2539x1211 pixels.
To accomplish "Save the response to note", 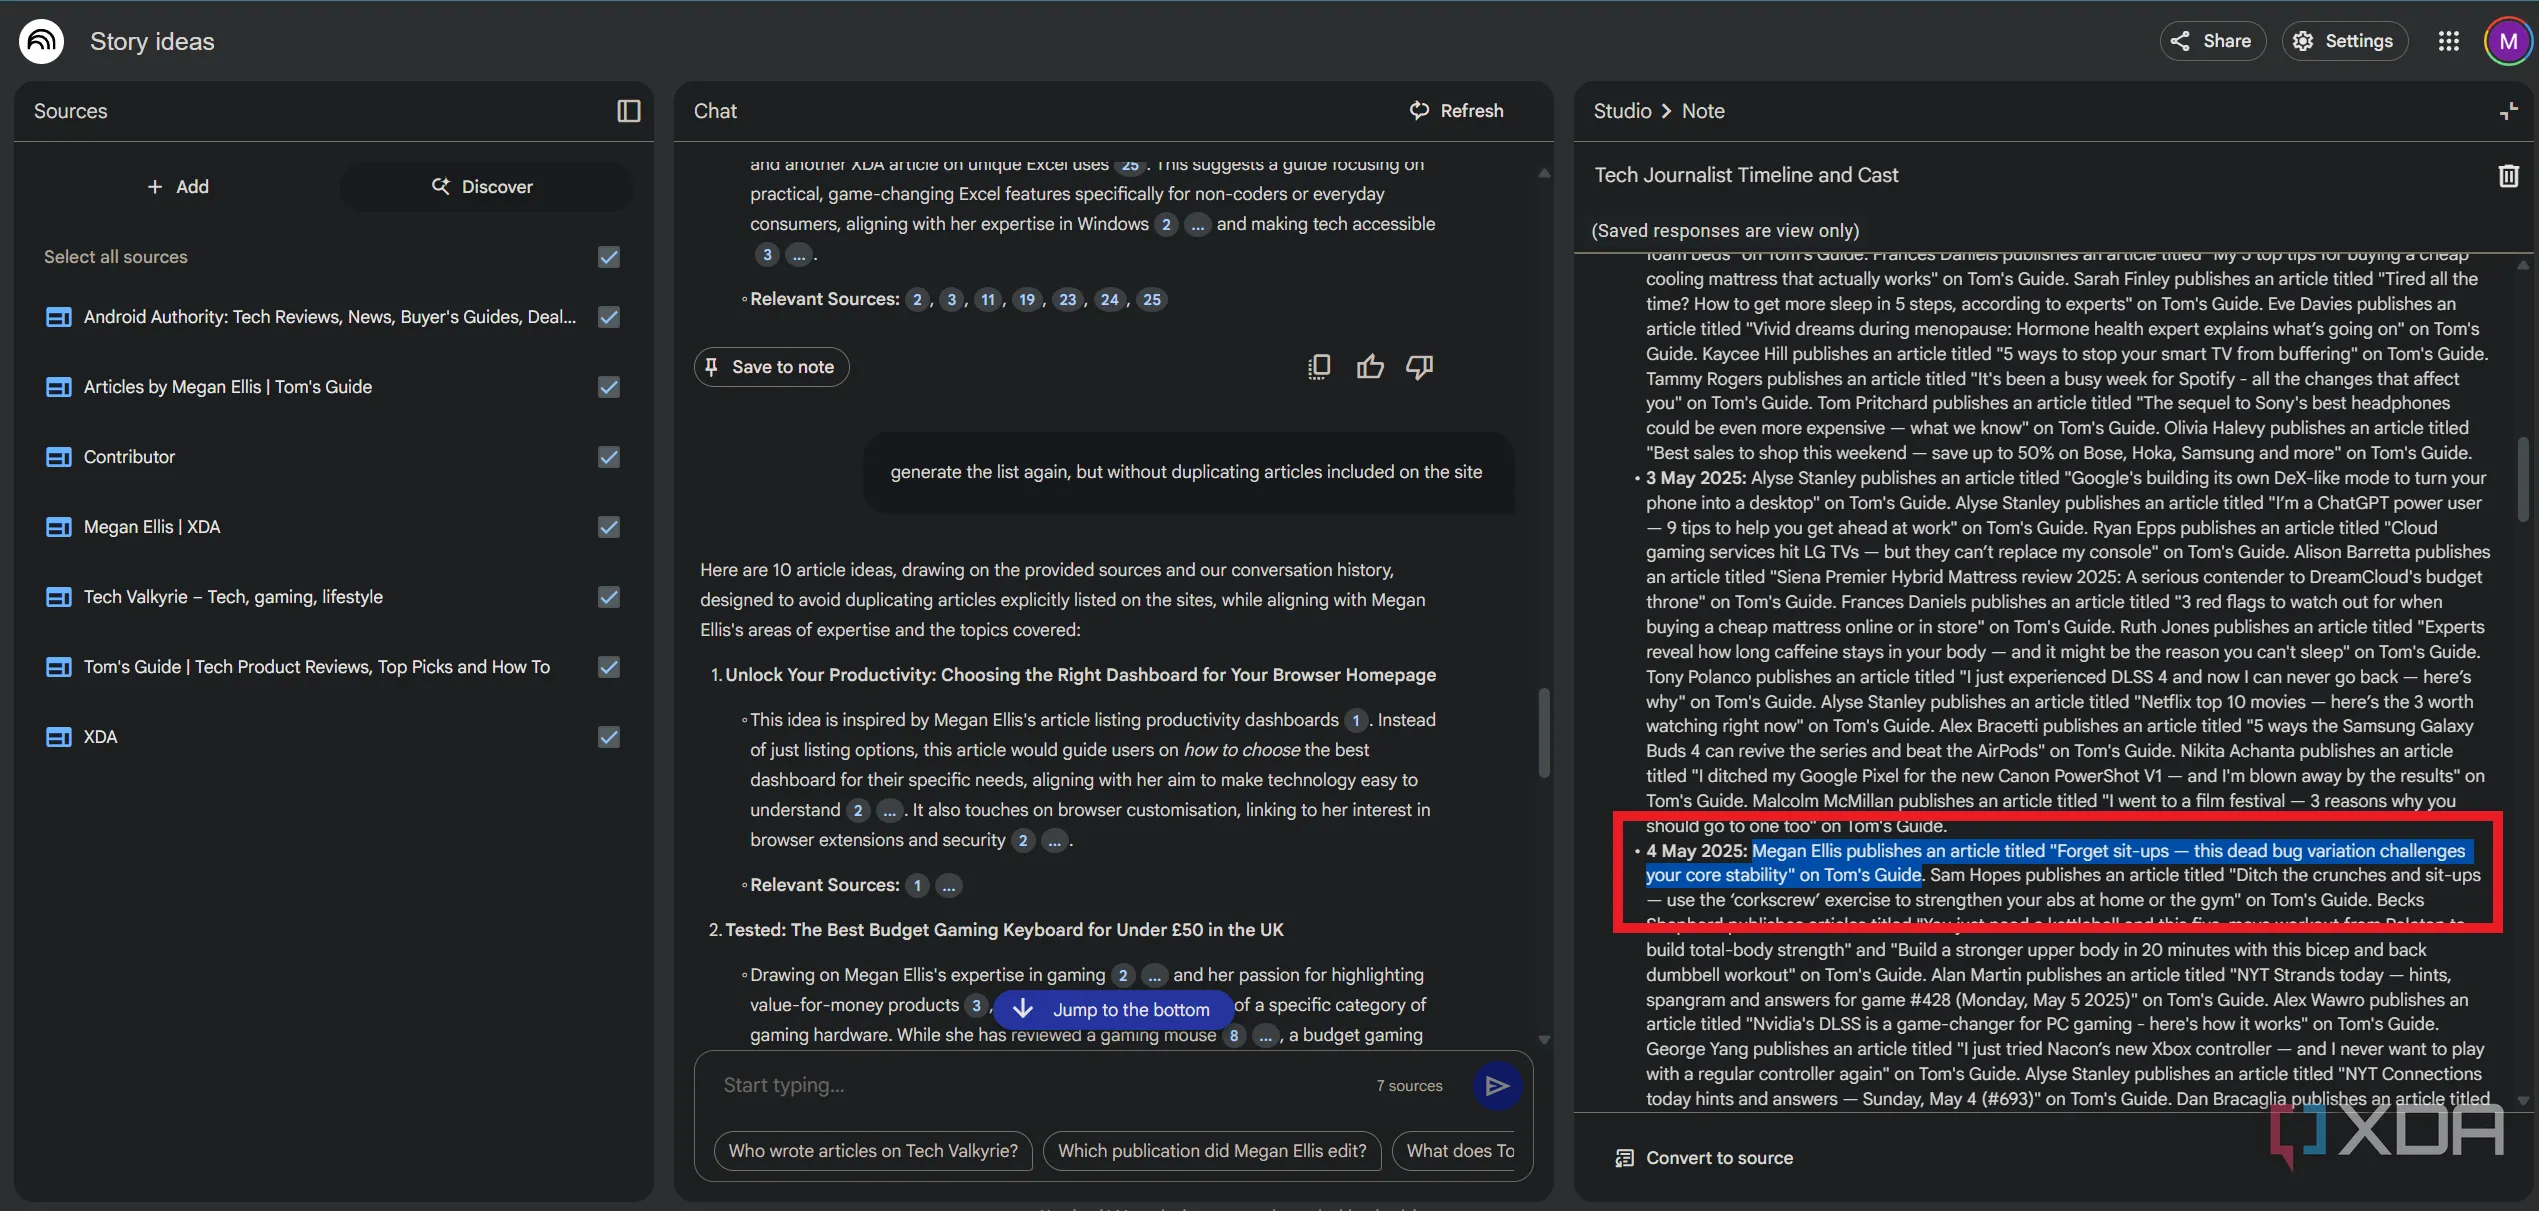I will click(771, 367).
